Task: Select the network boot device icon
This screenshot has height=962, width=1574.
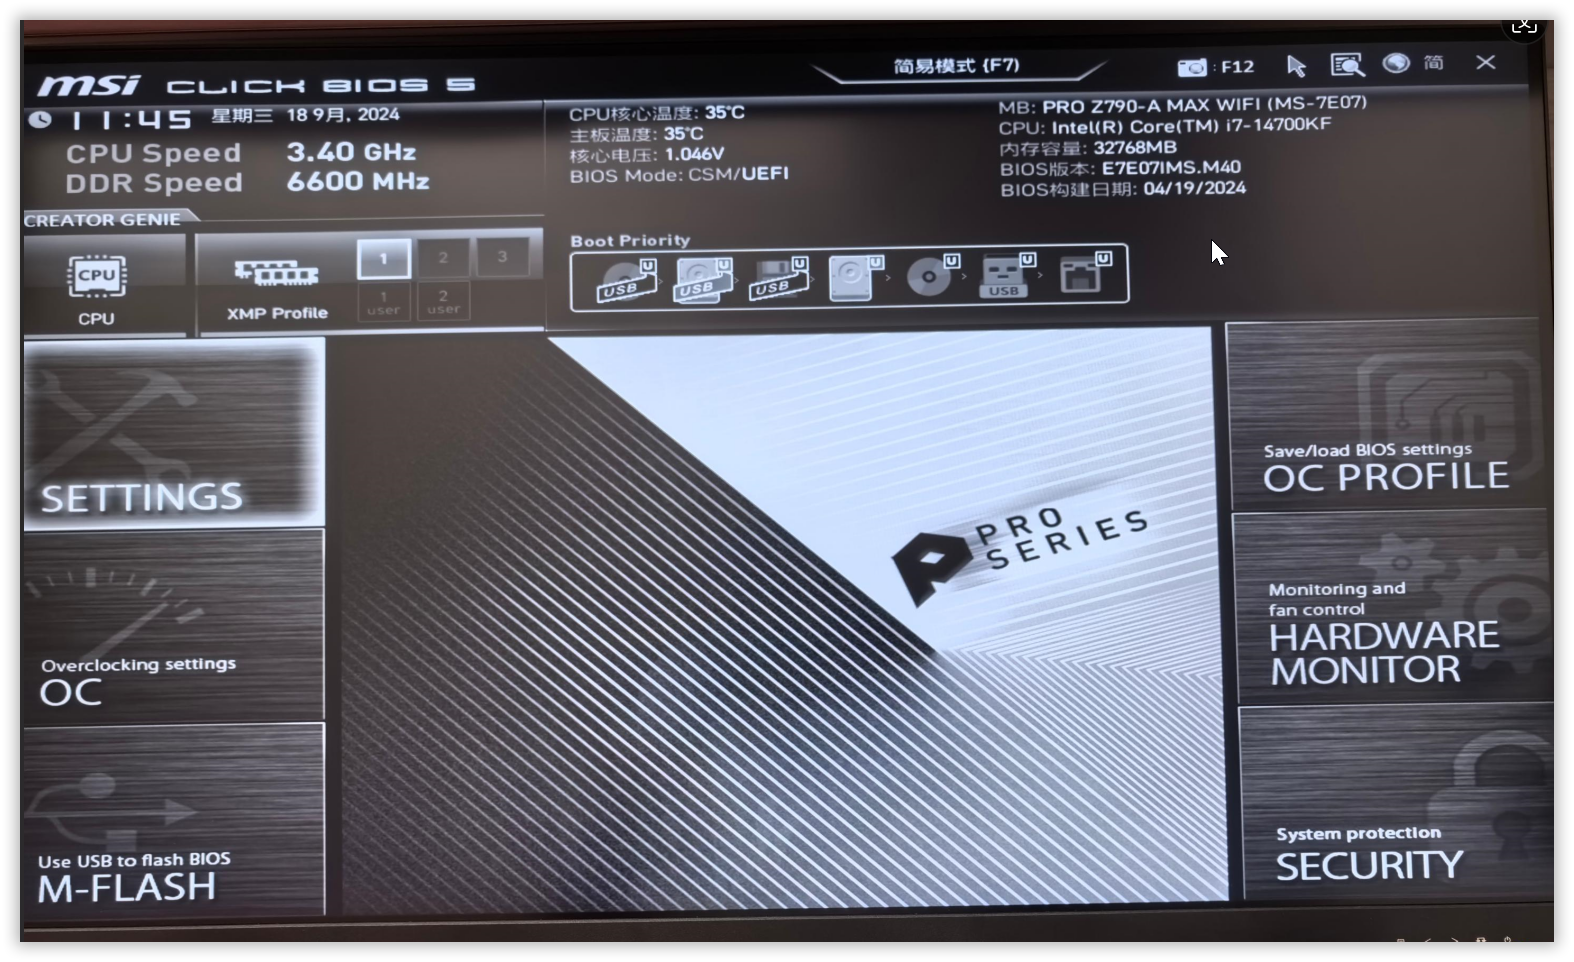Action: [1085, 273]
